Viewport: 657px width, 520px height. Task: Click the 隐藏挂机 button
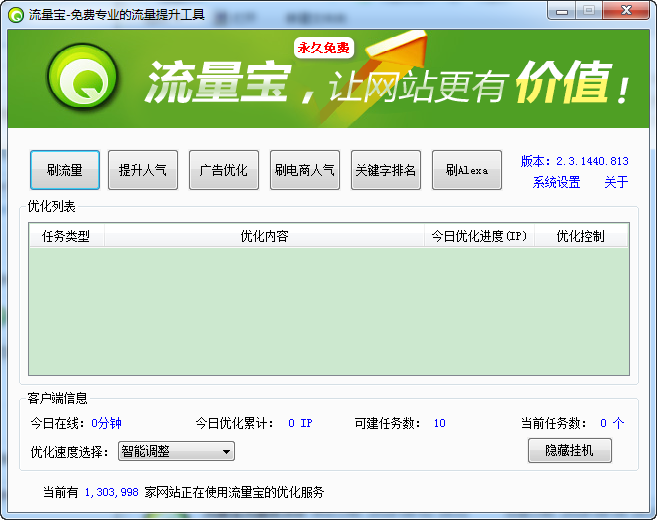tap(569, 450)
